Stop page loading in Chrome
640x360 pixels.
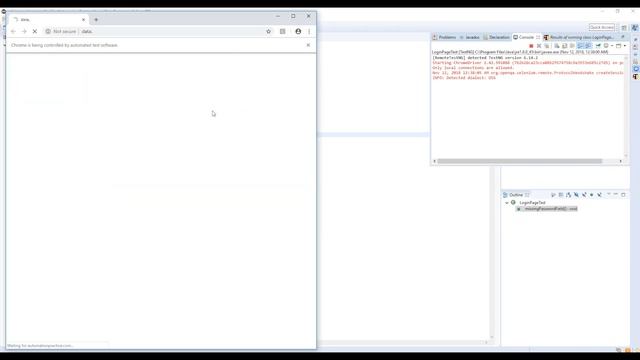tap(35, 31)
